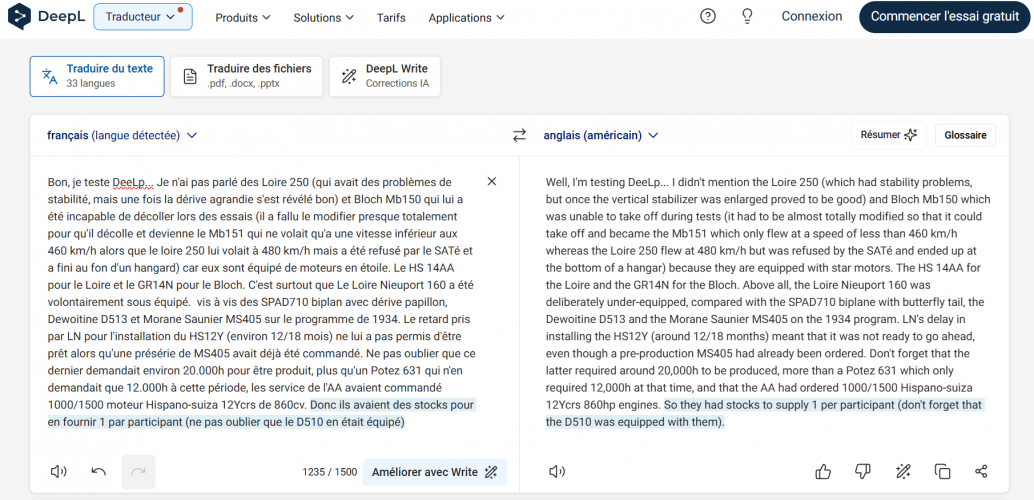Click the DeepL logo
The height and width of the screenshot is (500, 1034).
[x=46, y=16]
